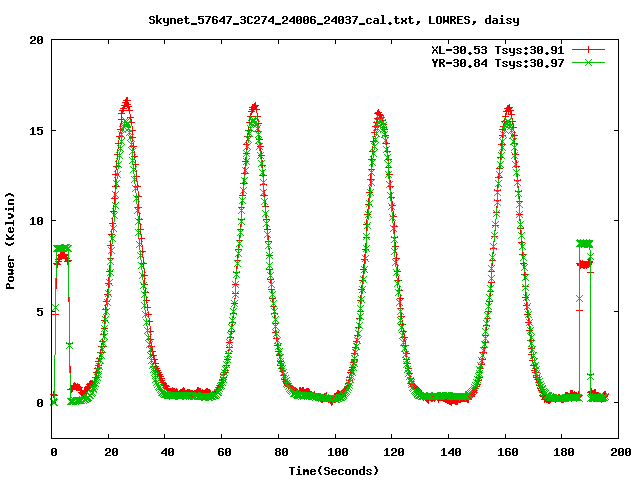Click the Time(Seconds) x-axis label
The height and width of the screenshot is (480, 640).
click(334, 471)
